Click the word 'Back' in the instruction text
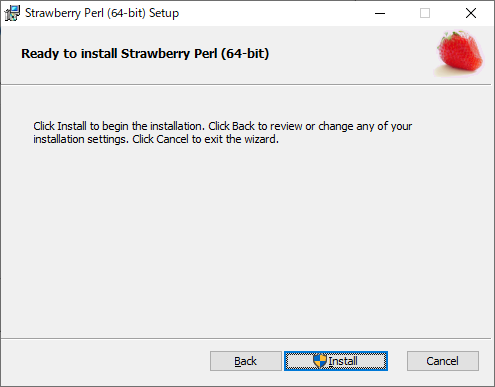 [x=243, y=126]
